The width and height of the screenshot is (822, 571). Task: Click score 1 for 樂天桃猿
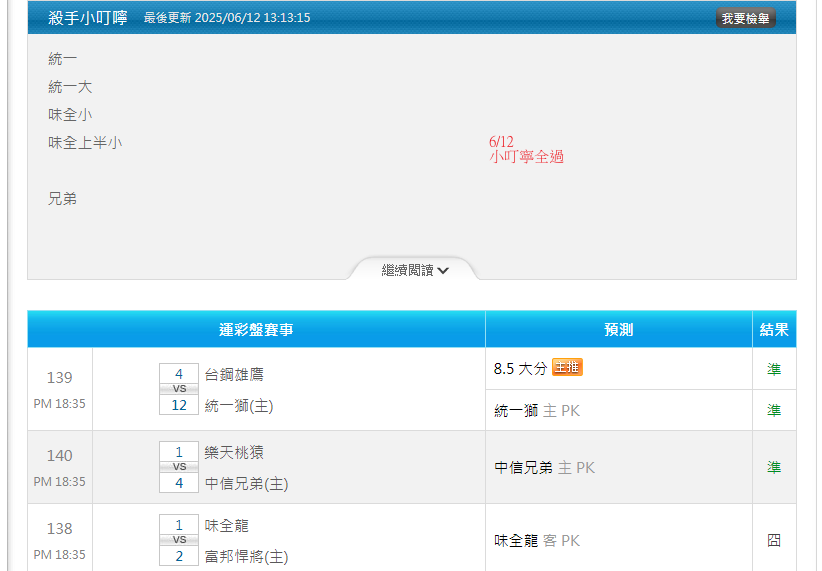(x=179, y=452)
